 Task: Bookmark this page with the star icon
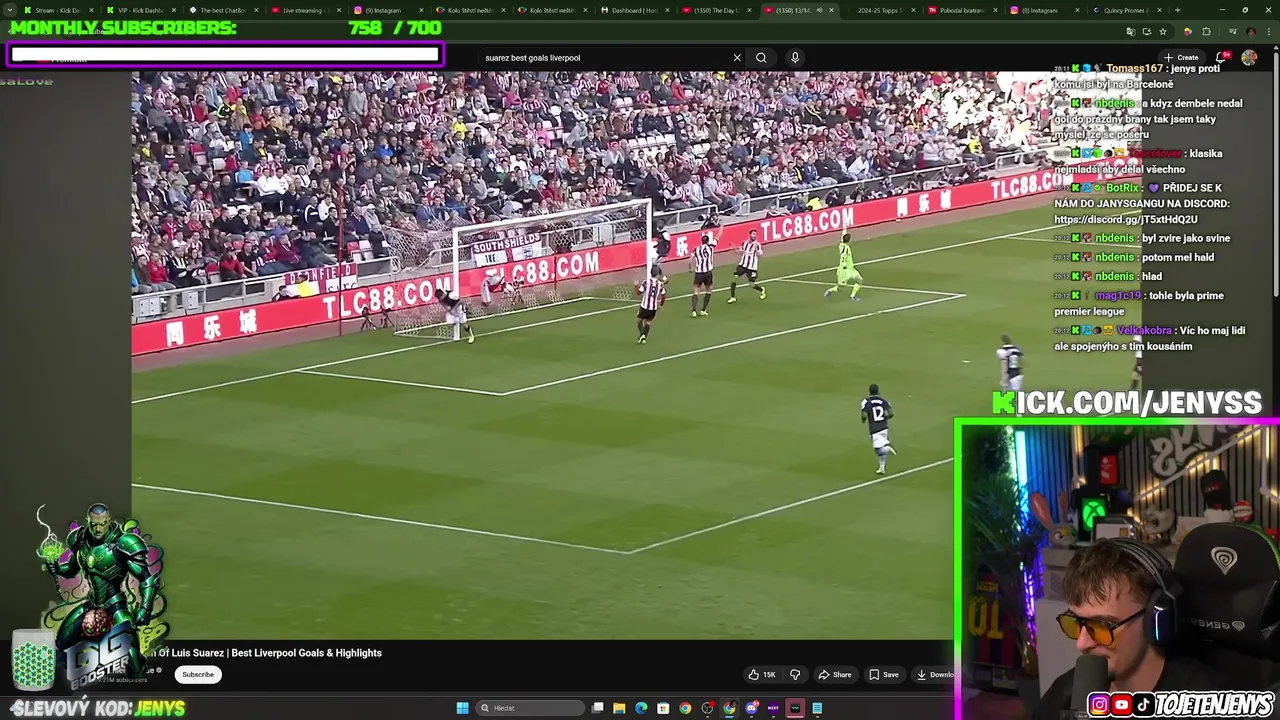(1162, 32)
